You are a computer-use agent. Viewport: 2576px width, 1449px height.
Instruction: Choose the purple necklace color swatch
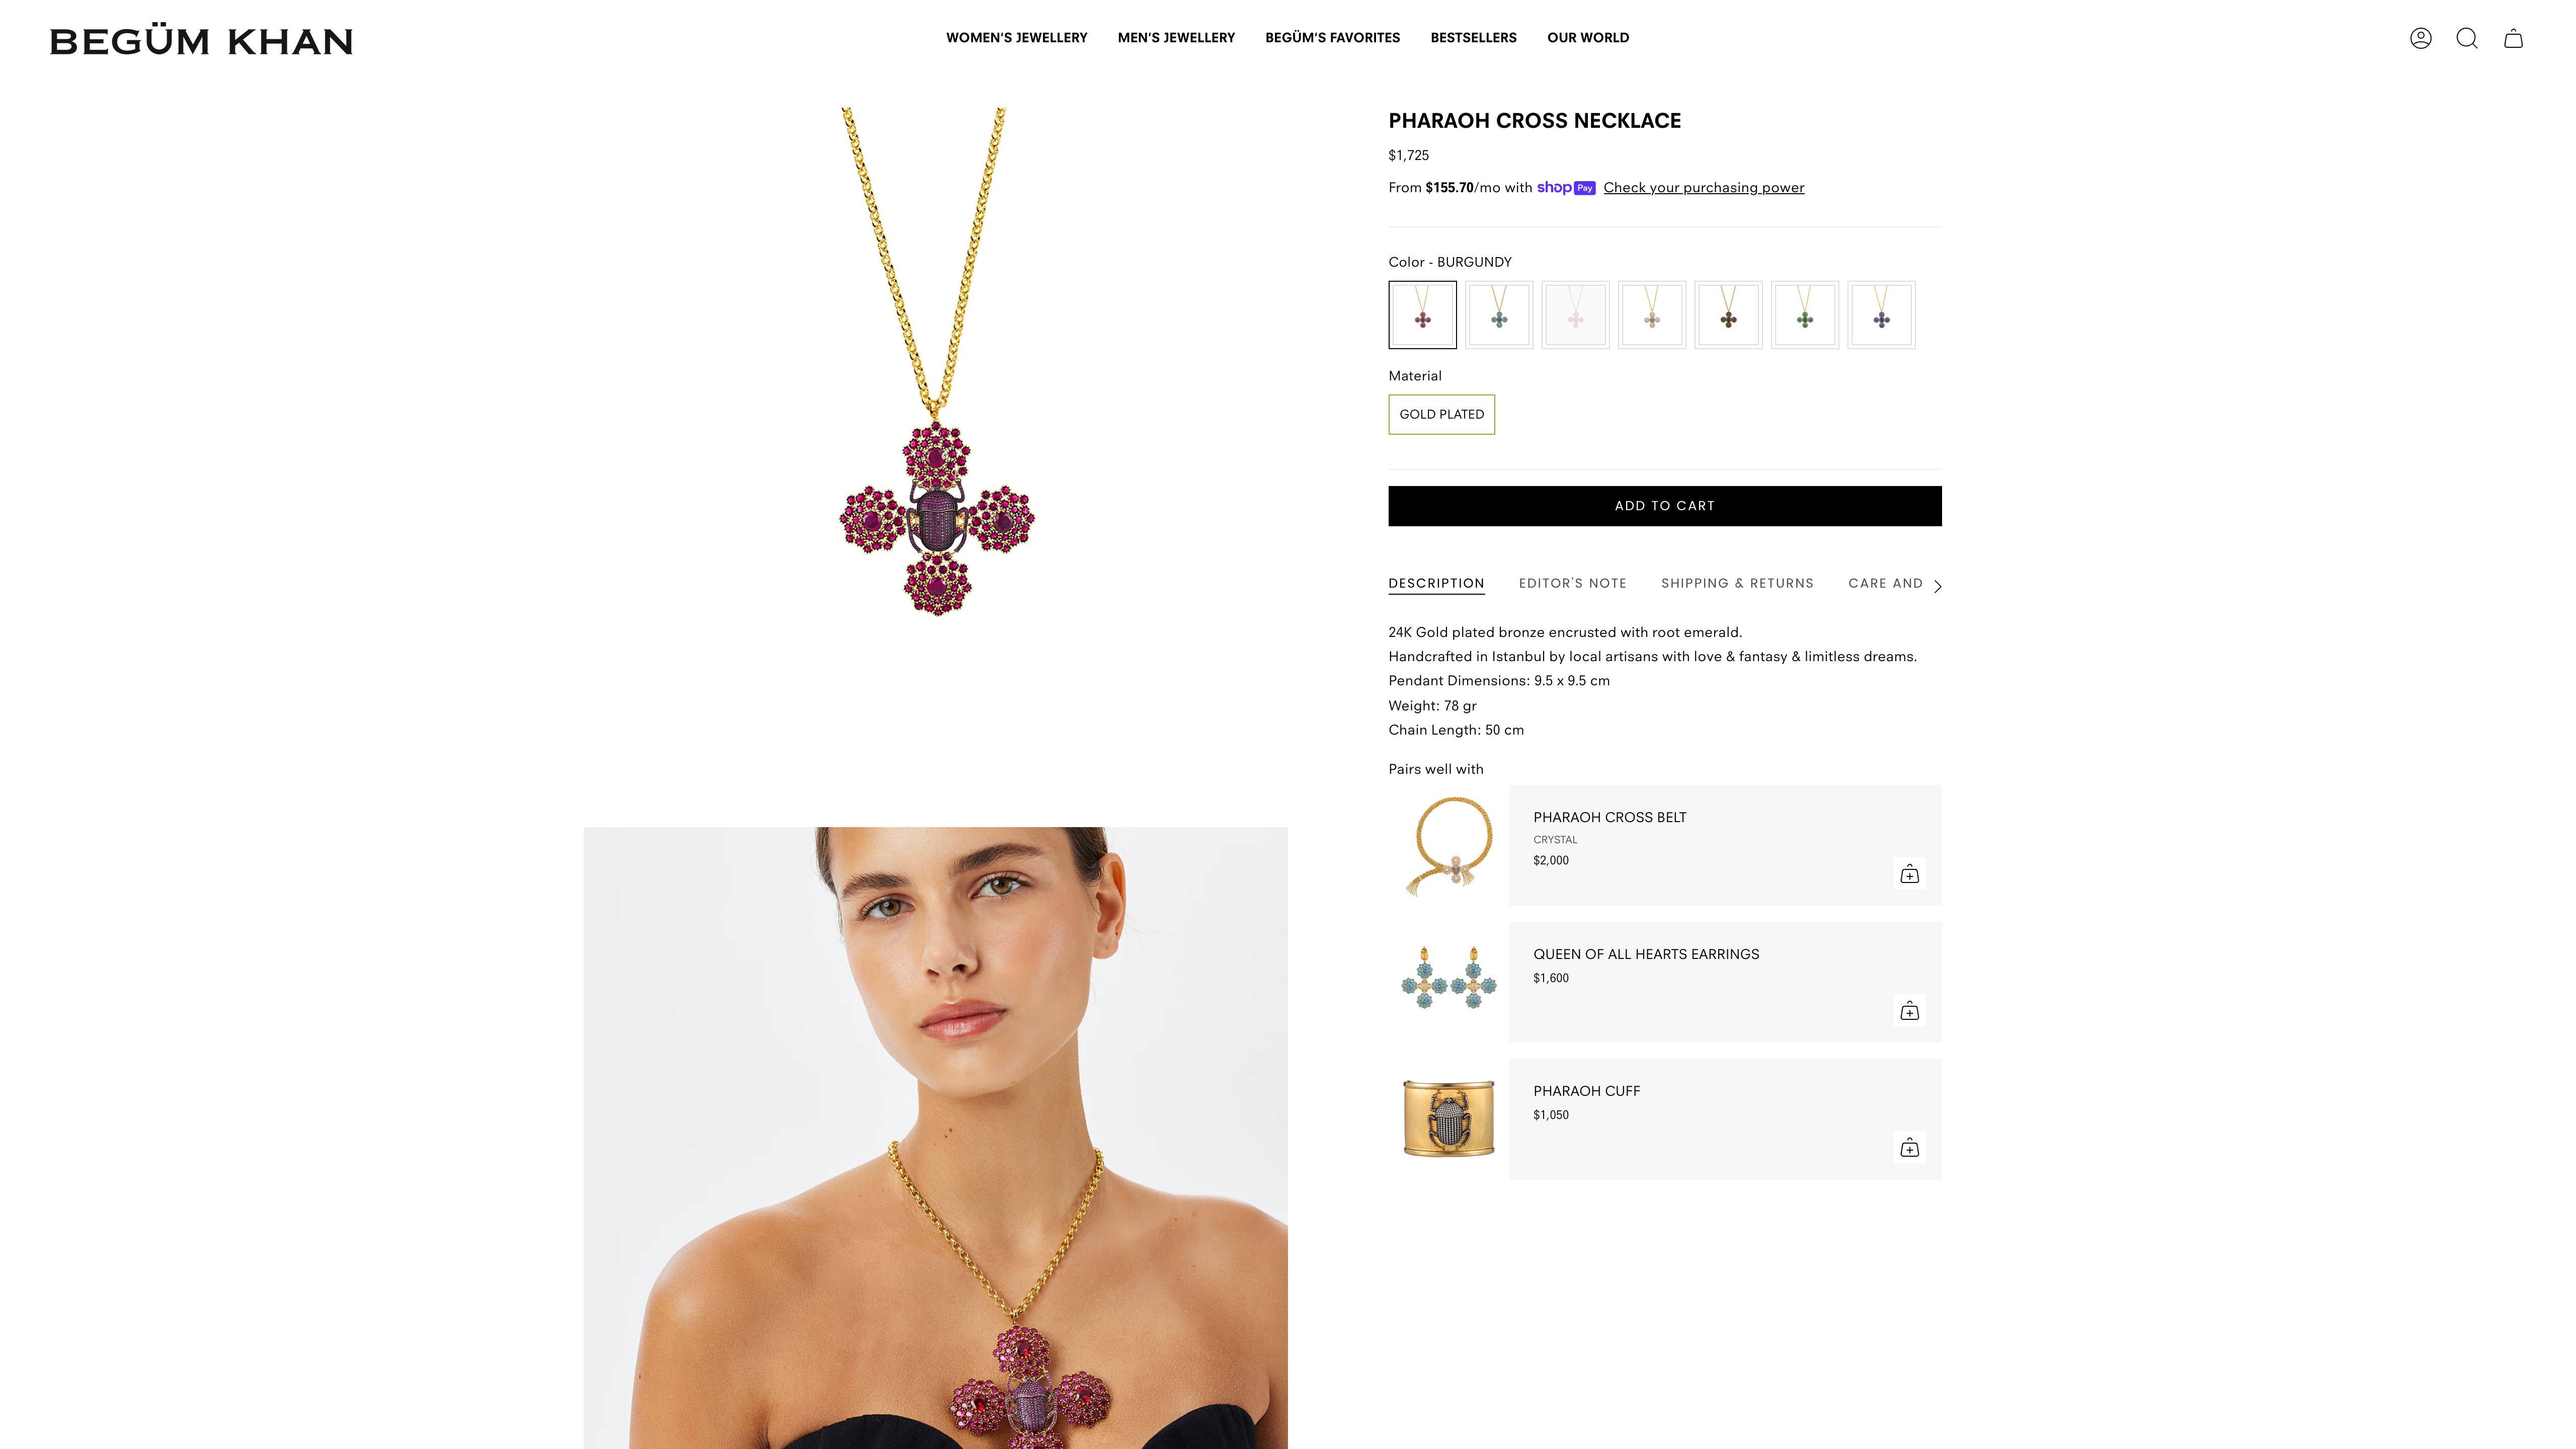[x=1881, y=315]
